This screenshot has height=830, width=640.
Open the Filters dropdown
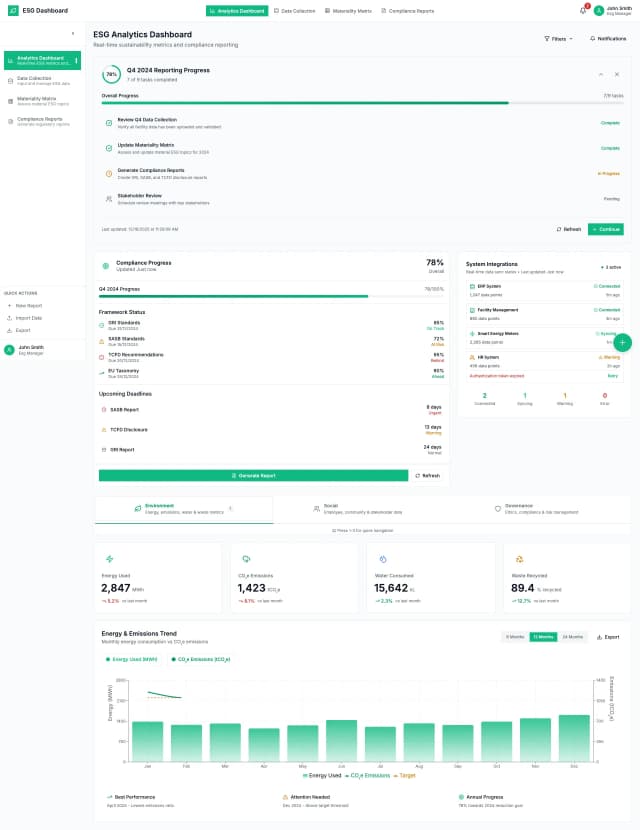click(558, 38)
